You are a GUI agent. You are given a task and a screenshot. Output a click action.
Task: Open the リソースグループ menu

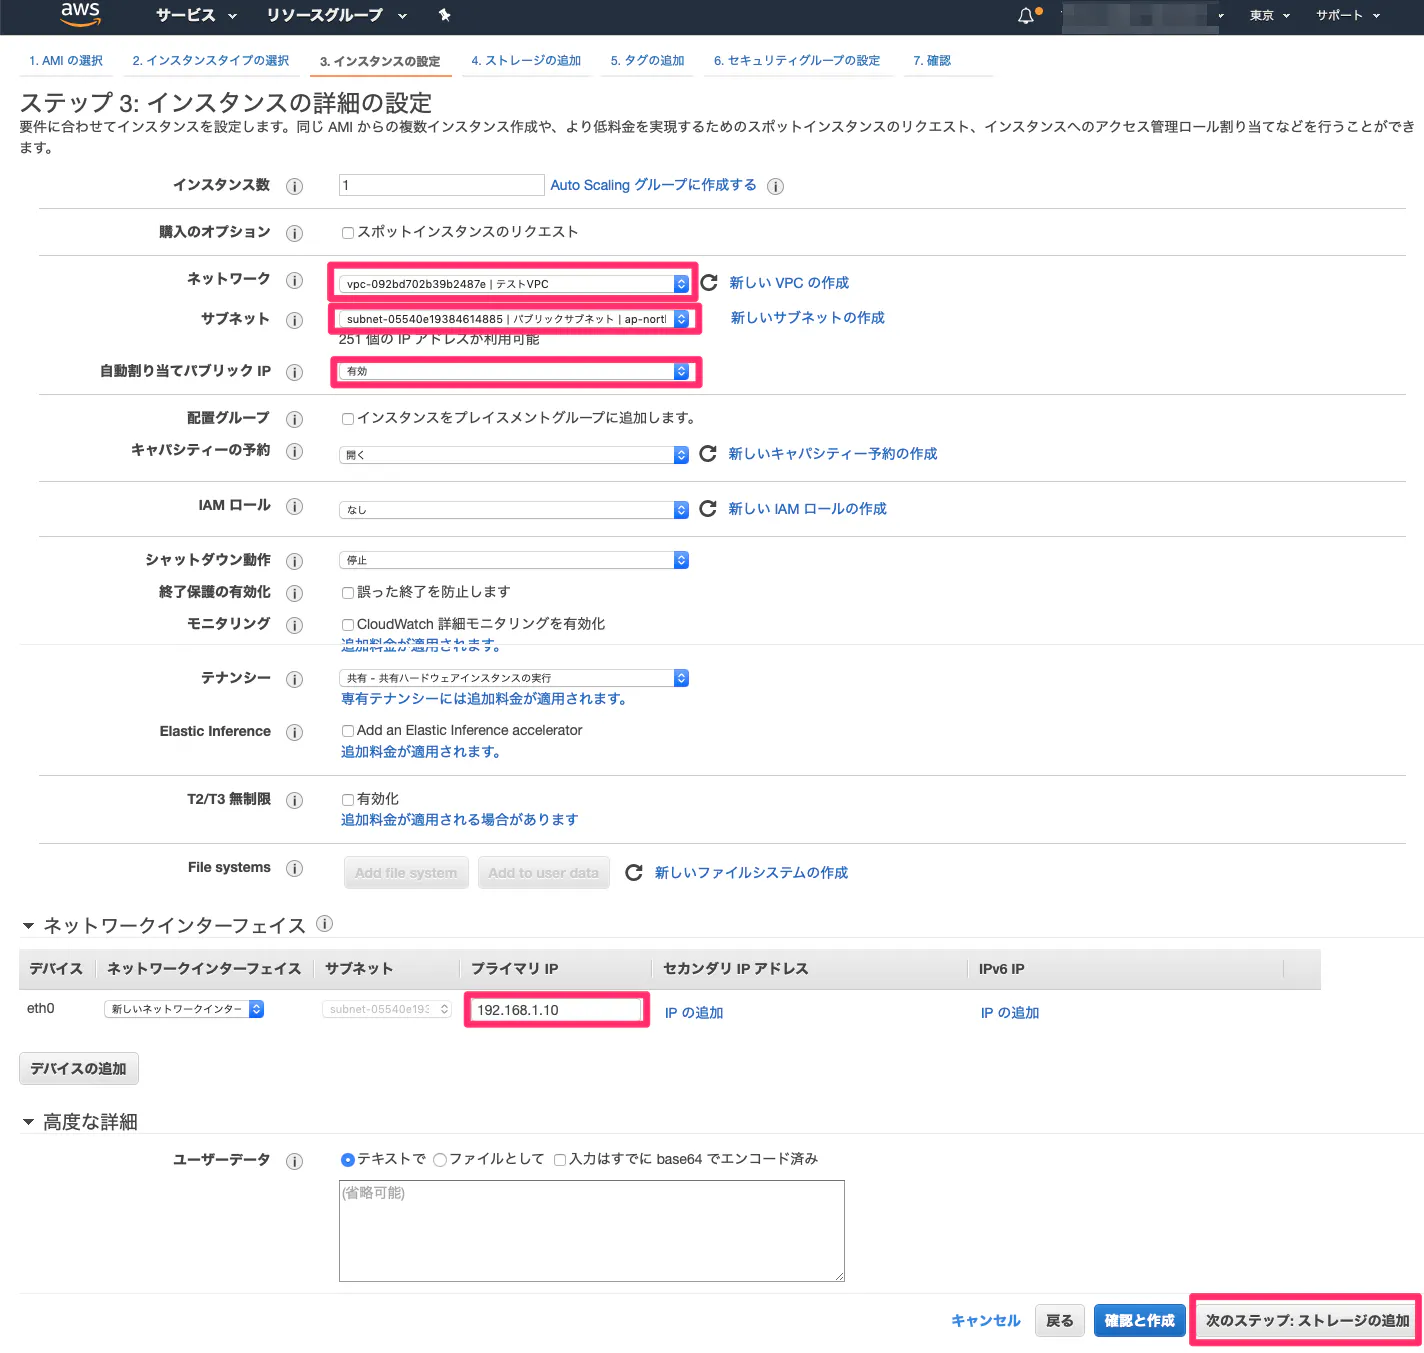tap(336, 15)
